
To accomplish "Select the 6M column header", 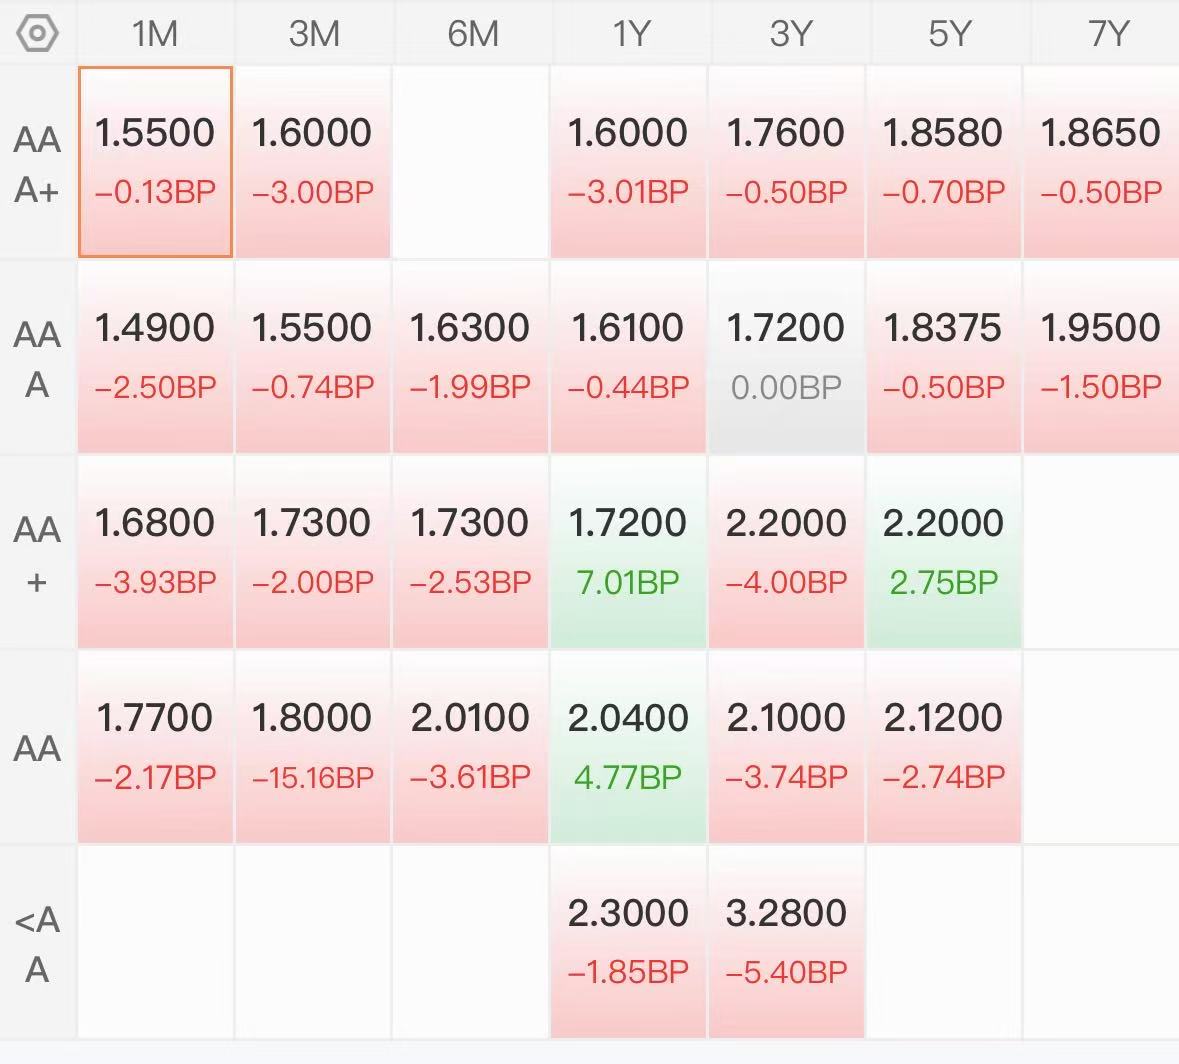I will tap(472, 34).
